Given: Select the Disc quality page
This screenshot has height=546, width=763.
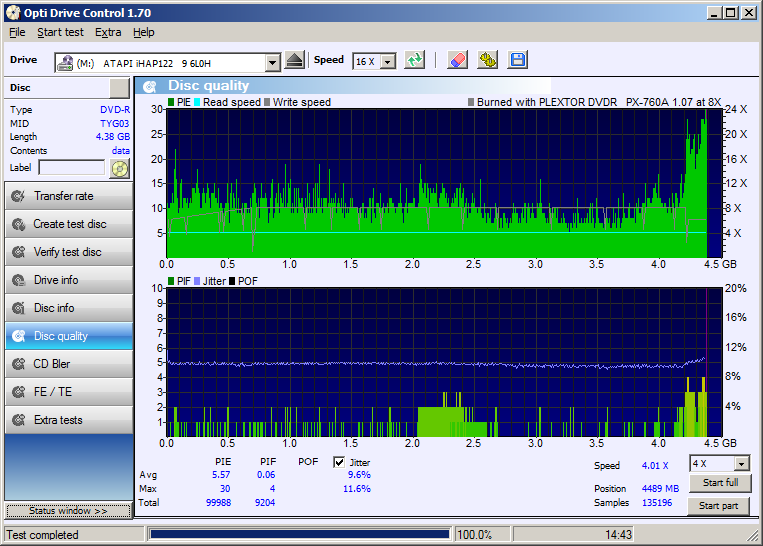Looking at the screenshot, I should tap(69, 336).
